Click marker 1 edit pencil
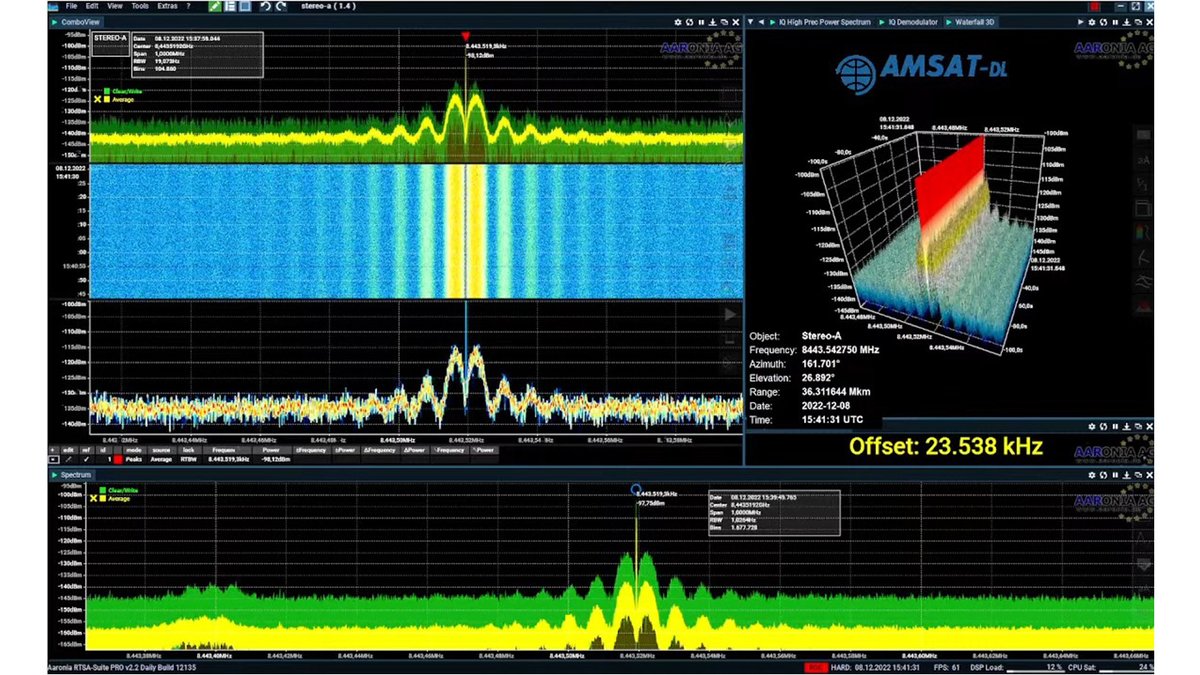This screenshot has height=675, width=1200. (68, 459)
